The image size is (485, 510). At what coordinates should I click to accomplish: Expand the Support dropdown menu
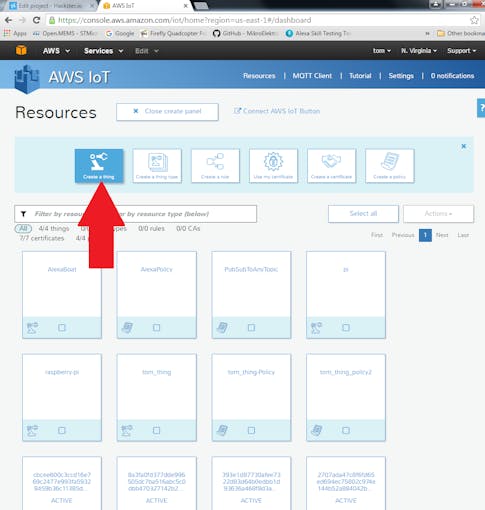462,51
